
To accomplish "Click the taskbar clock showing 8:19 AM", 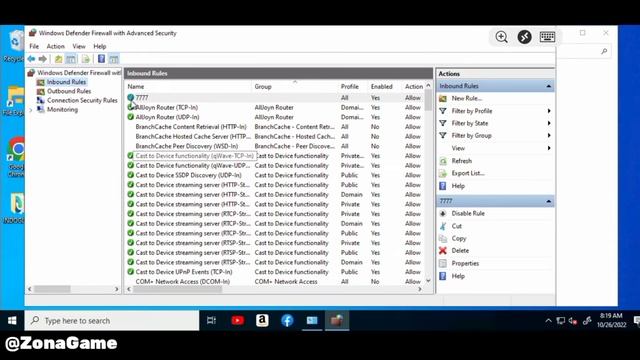I will 611,320.
